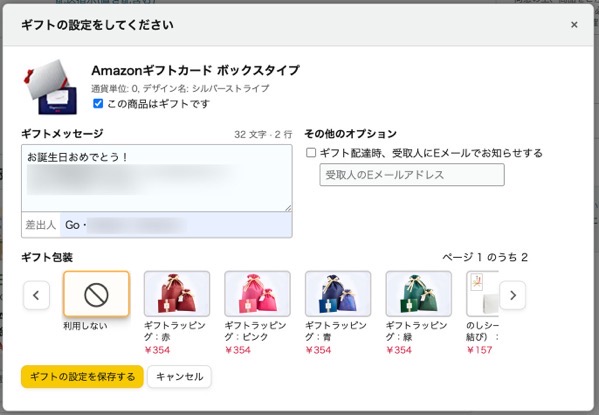Screen dimensions: 599x415
Task: Click the 利用しない label under wrapping
Action: [85, 326]
